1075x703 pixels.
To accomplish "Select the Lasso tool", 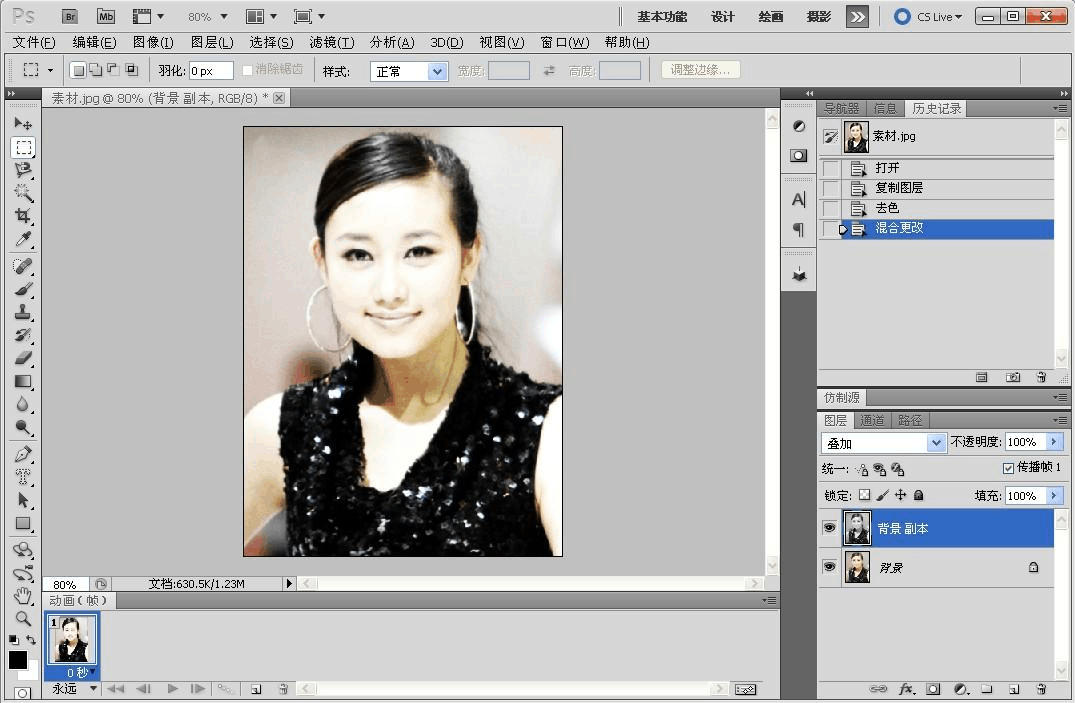I will pos(23,170).
